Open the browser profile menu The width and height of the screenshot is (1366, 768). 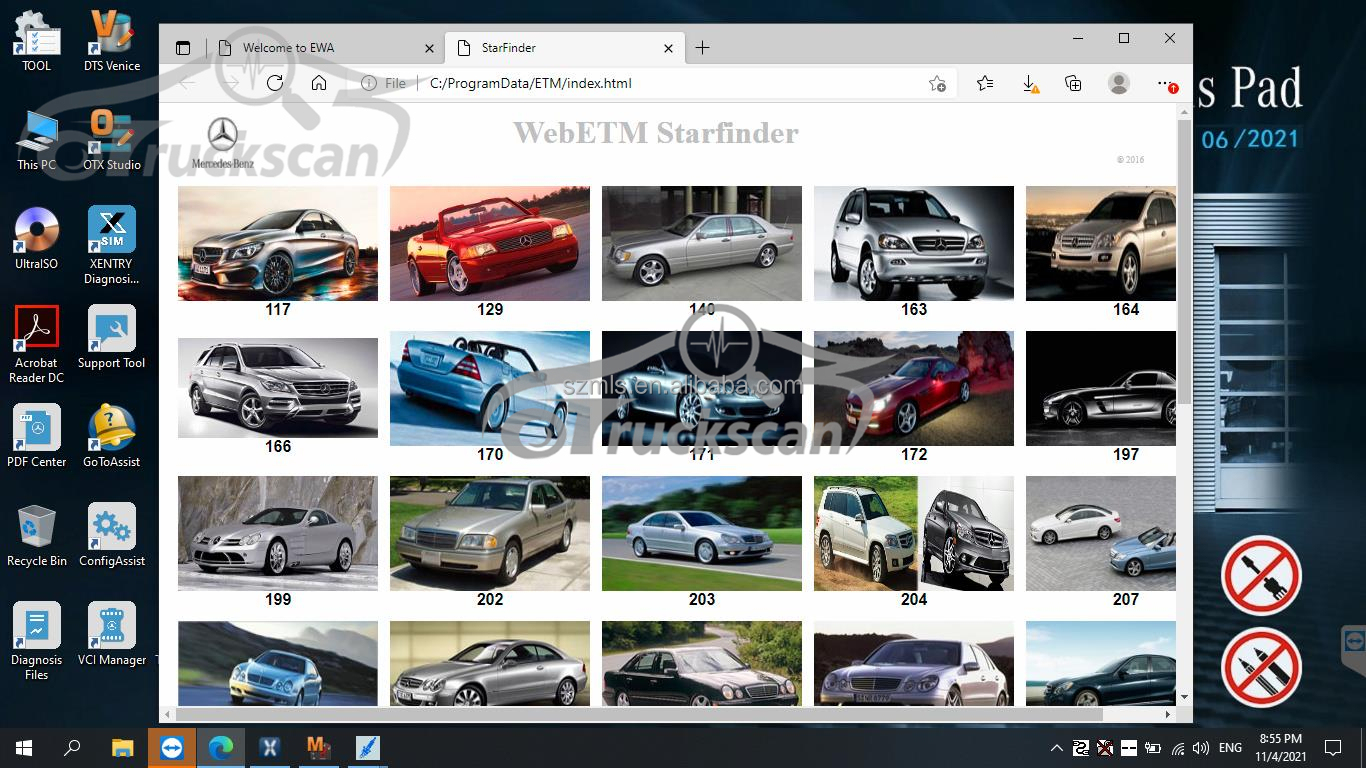pyautogui.click(x=1119, y=83)
